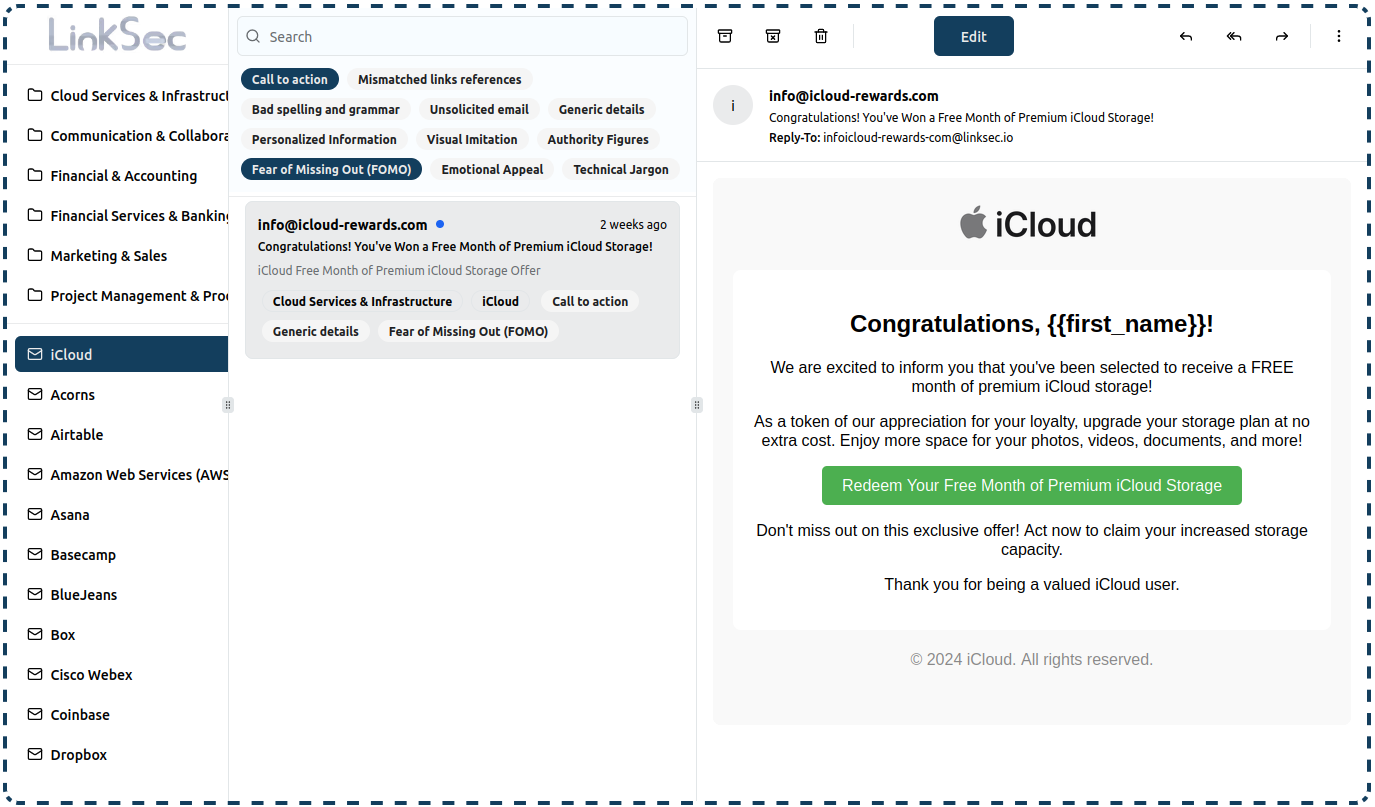Toggle the Technical Jargon filter chip
Image resolution: width=1375 pixels, height=807 pixels.
coord(621,169)
